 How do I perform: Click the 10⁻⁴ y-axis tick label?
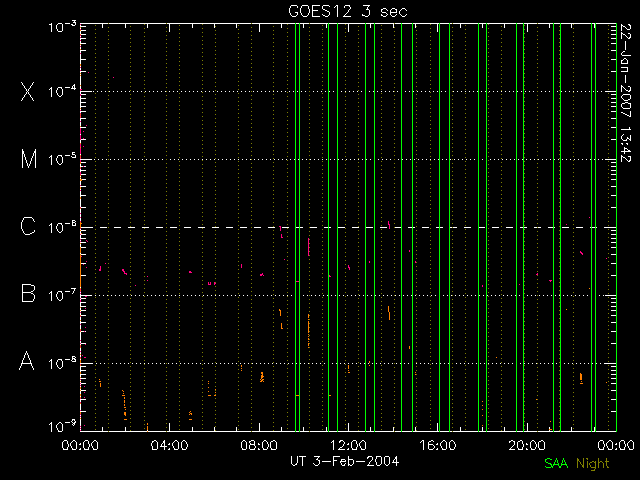(62, 91)
